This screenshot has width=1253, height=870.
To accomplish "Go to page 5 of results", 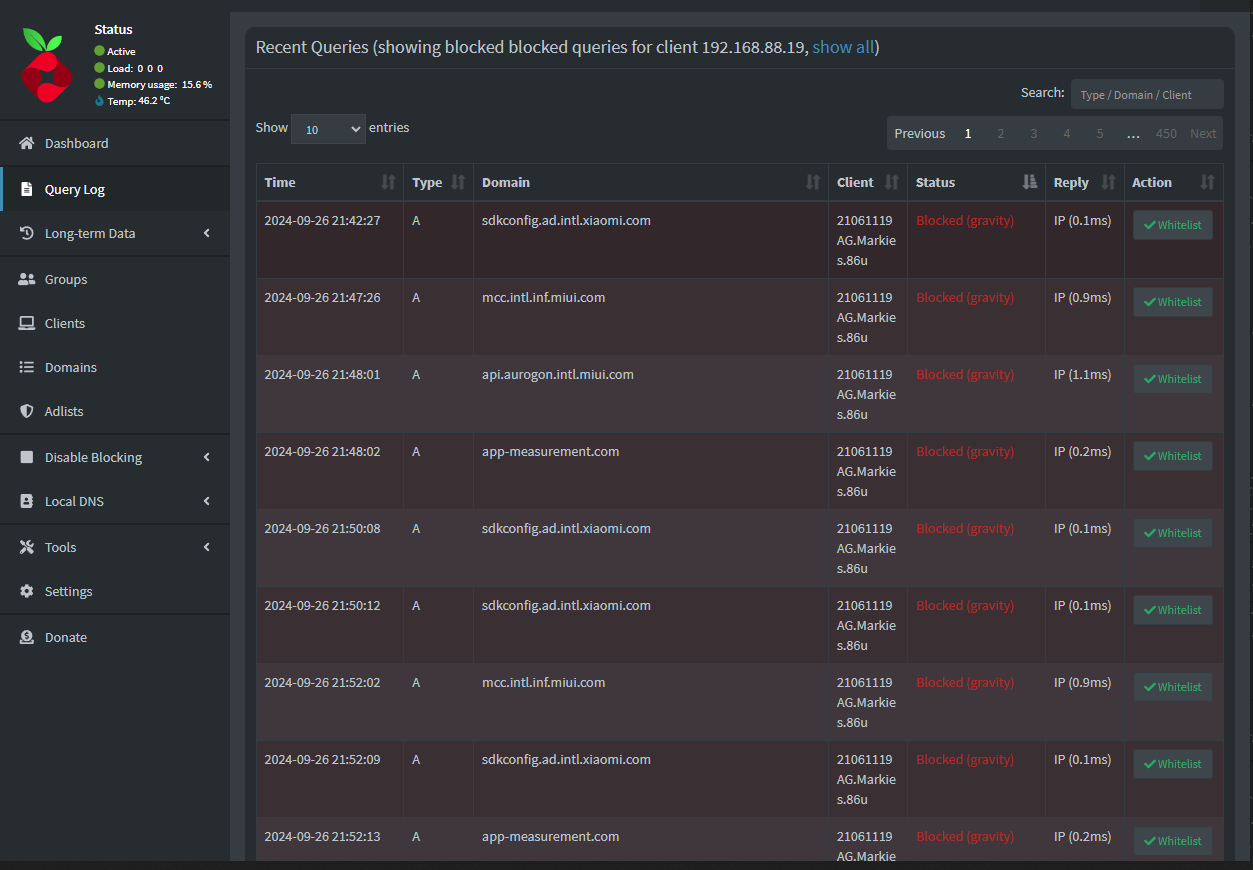I will point(1099,133).
